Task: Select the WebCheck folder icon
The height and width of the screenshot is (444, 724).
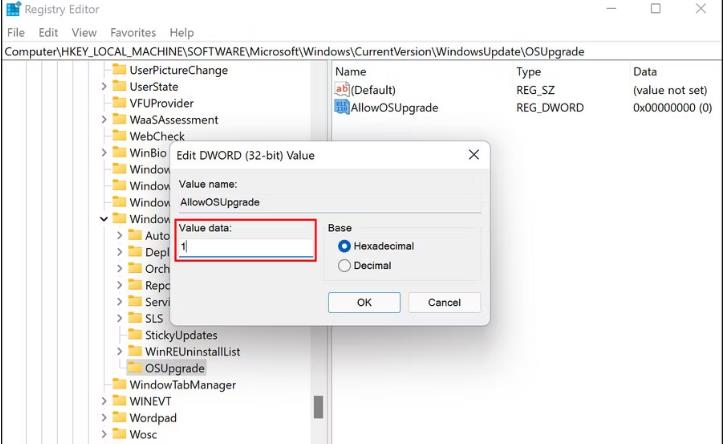Action: (x=119, y=136)
